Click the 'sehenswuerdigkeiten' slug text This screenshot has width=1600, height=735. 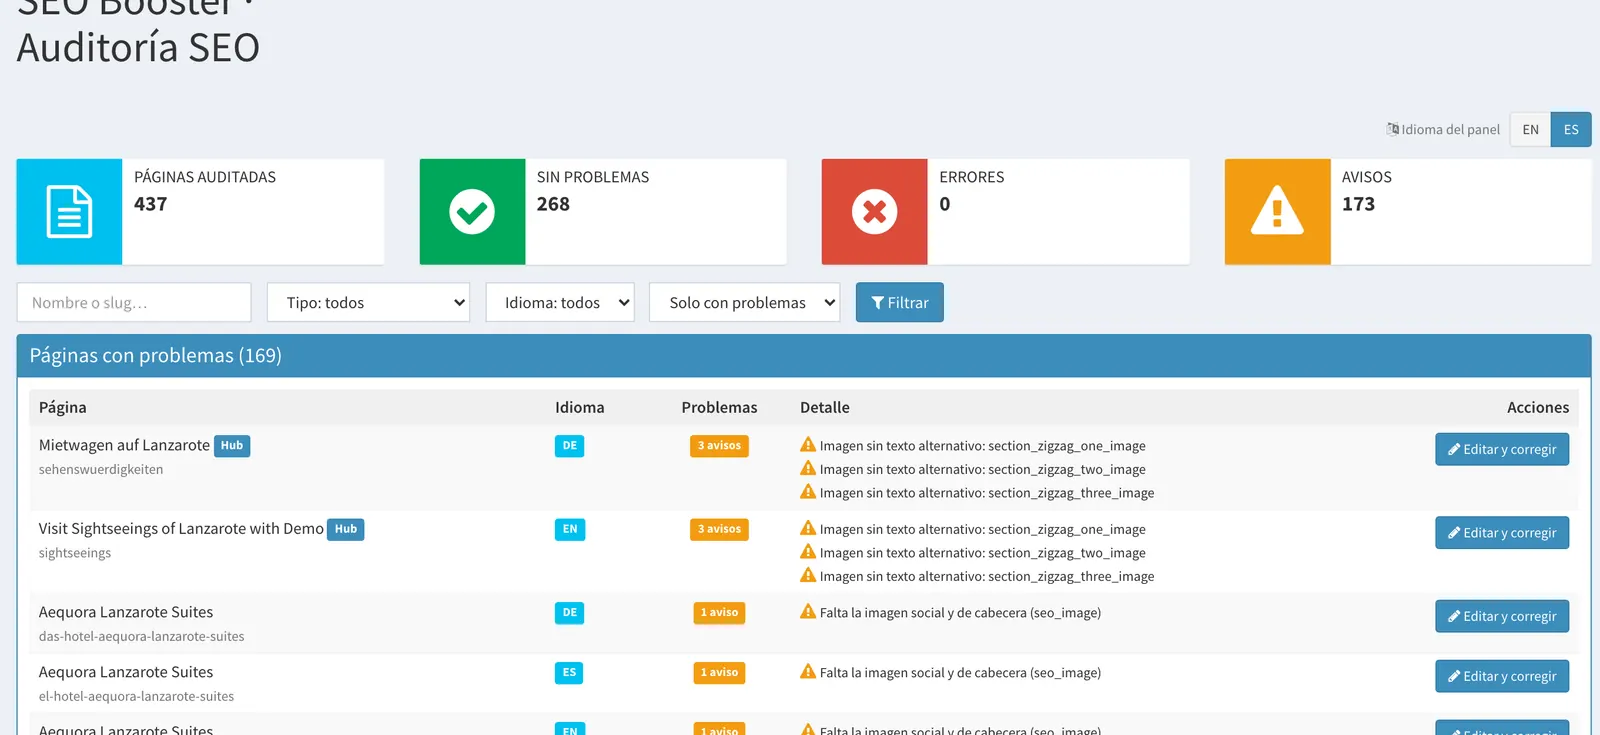click(x=101, y=469)
